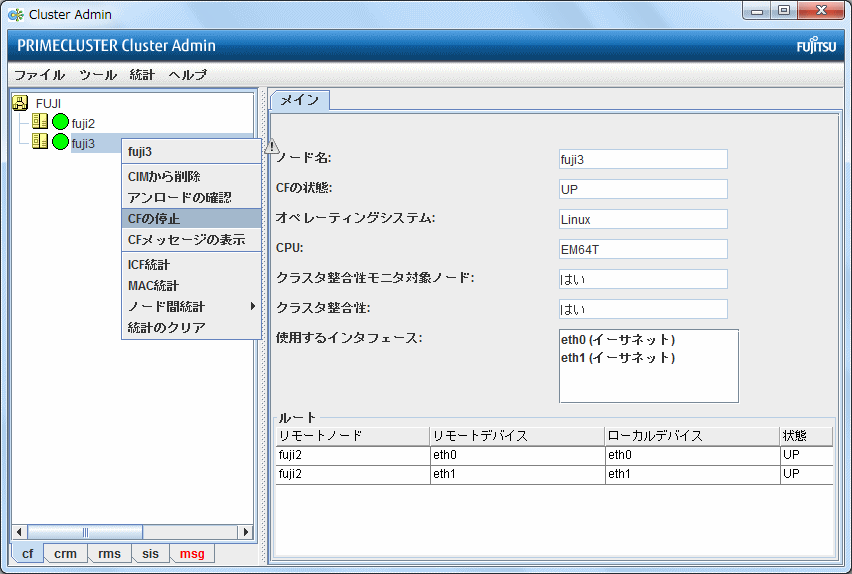Click UP status in the eth1 row
The image size is (852, 574).
pos(806,474)
